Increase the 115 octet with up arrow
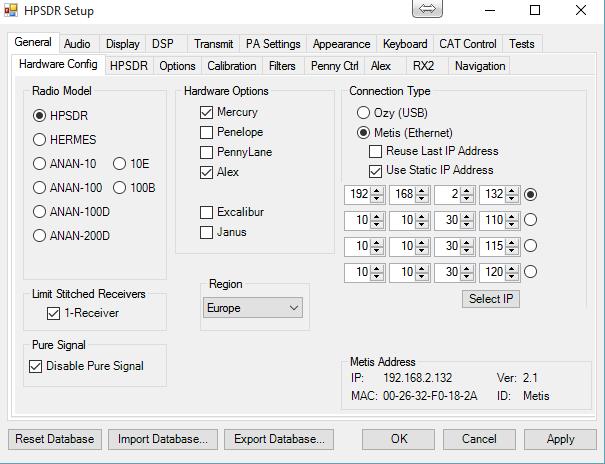This screenshot has width=605, height=464. [x=512, y=242]
